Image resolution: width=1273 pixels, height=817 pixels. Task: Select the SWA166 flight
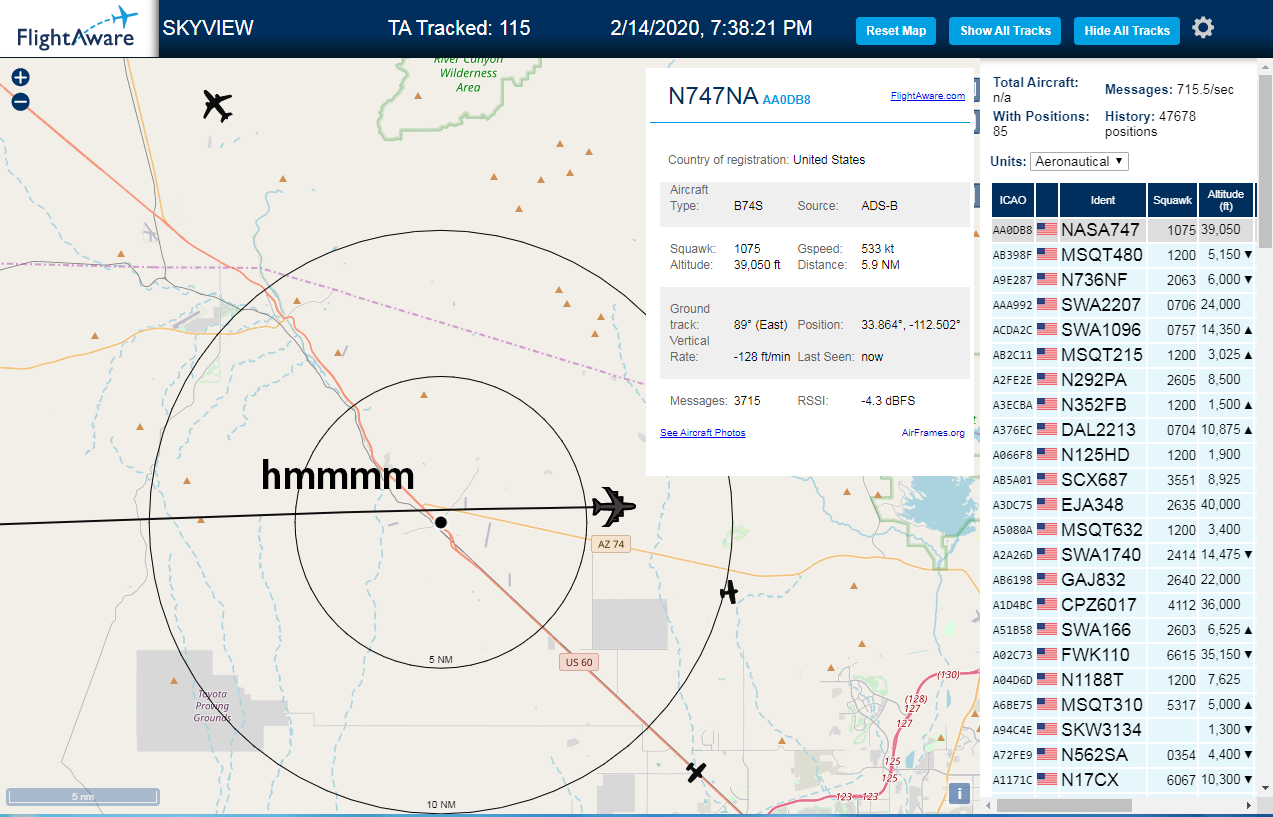[1122, 630]
